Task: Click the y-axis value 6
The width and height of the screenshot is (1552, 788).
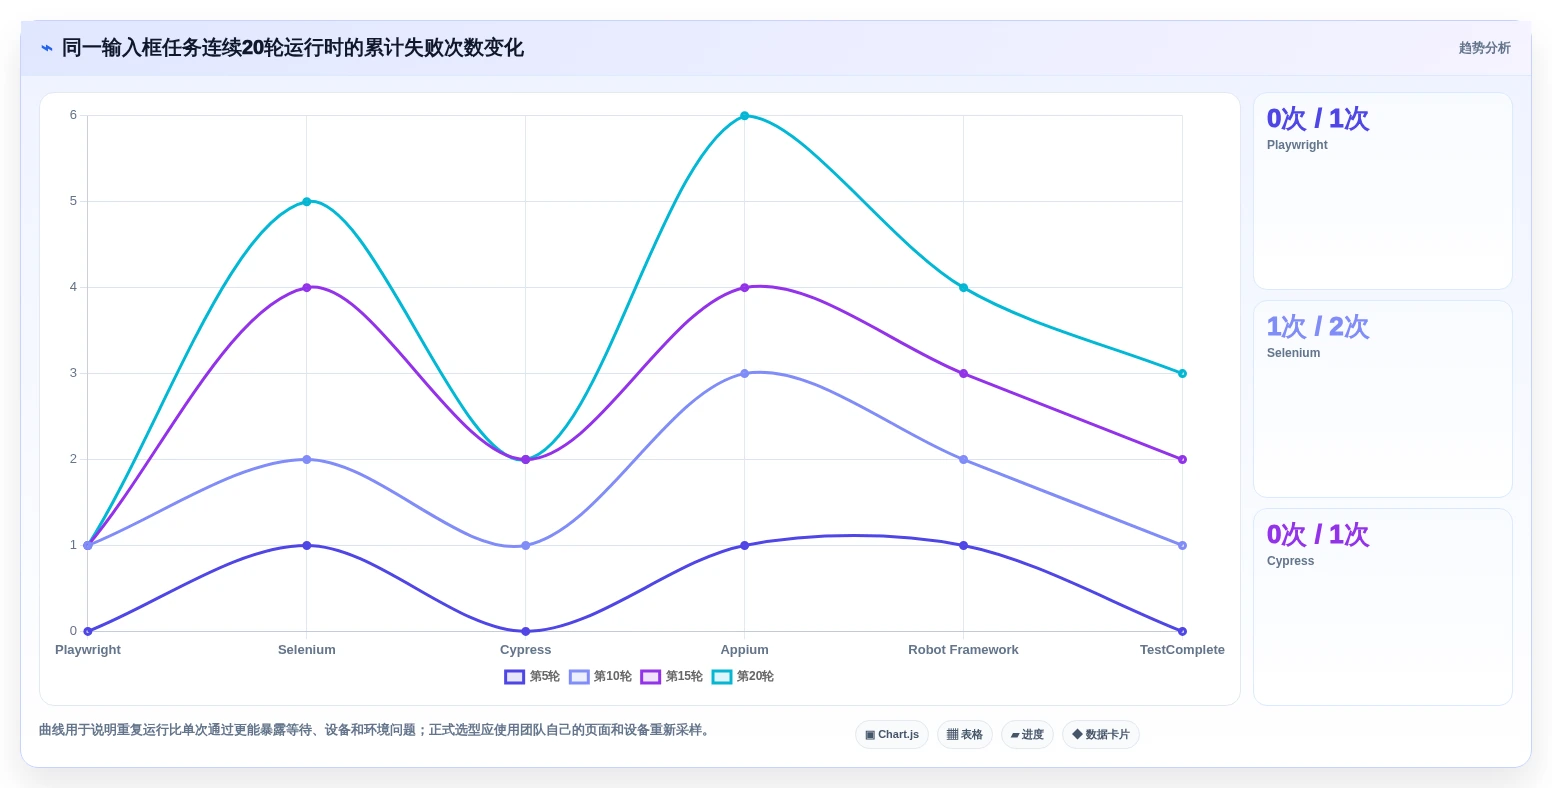Action: [73, 115]
